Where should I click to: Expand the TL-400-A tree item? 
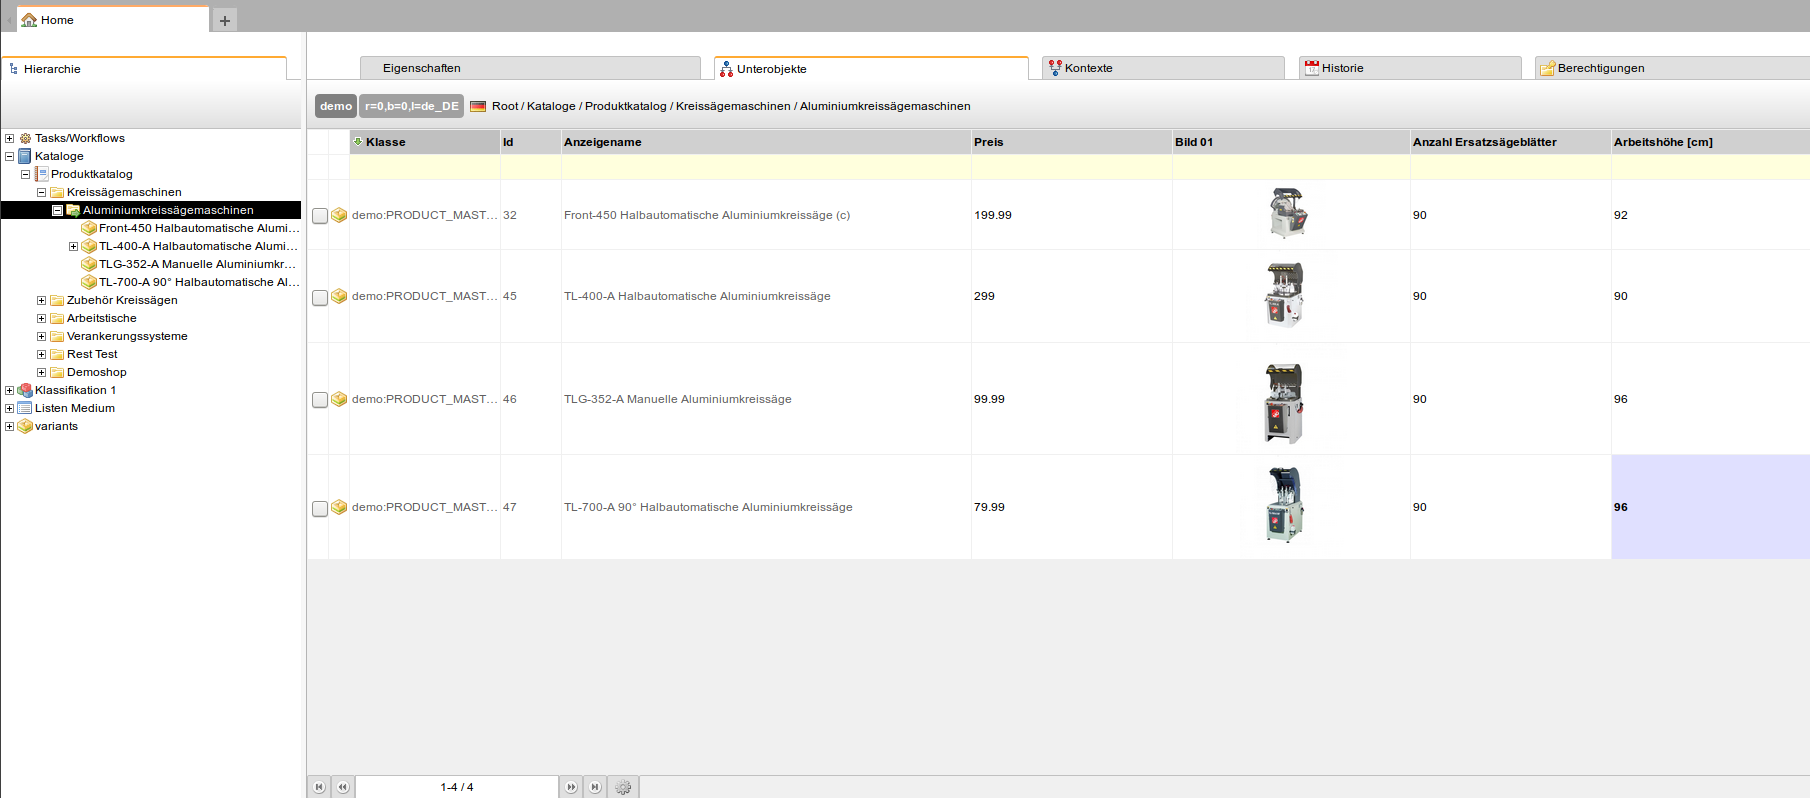(73, 246)
